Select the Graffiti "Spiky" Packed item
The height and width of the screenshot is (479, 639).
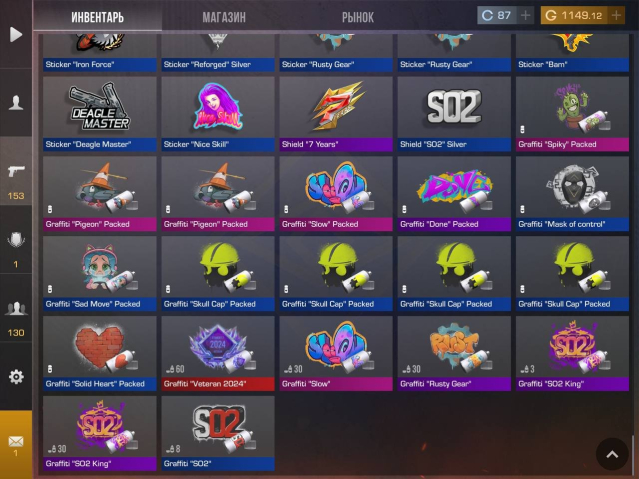point(572,114)
